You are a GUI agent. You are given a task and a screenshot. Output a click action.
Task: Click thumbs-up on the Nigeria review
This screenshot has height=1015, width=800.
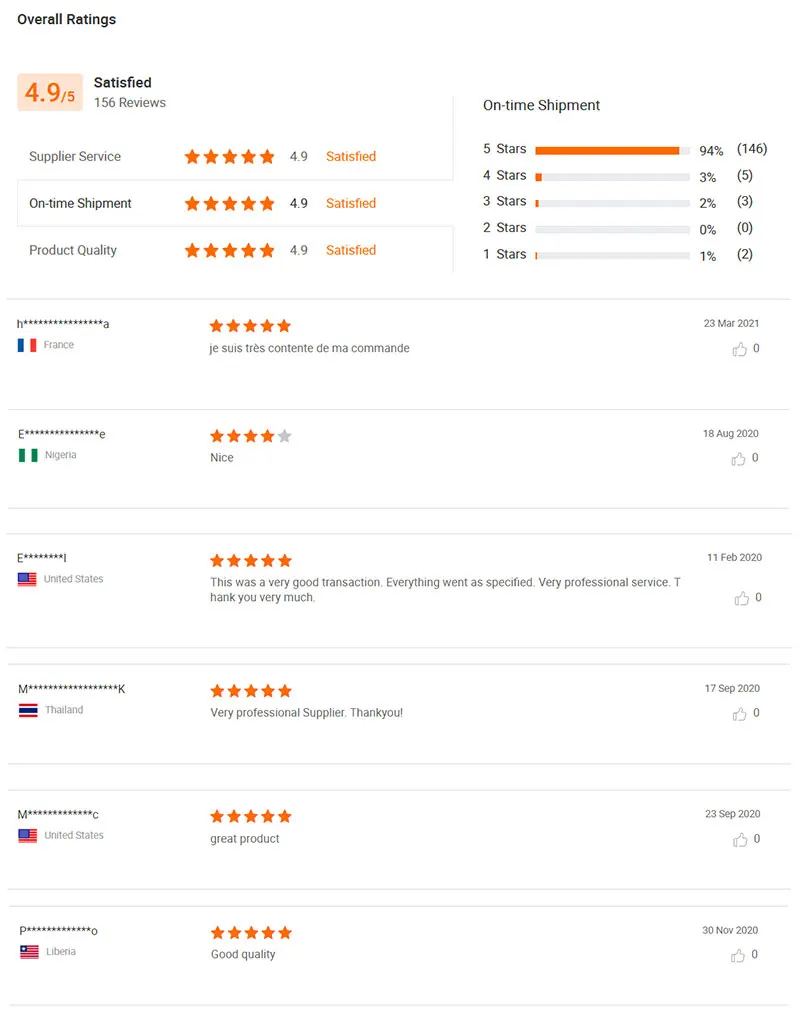tap(739, 458)
